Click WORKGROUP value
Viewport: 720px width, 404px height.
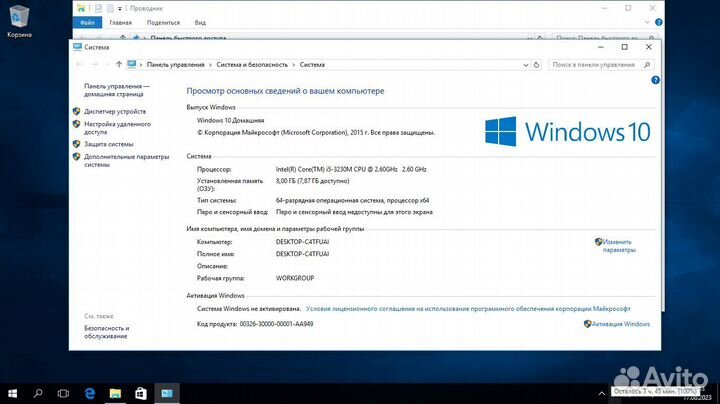[295, 278]
